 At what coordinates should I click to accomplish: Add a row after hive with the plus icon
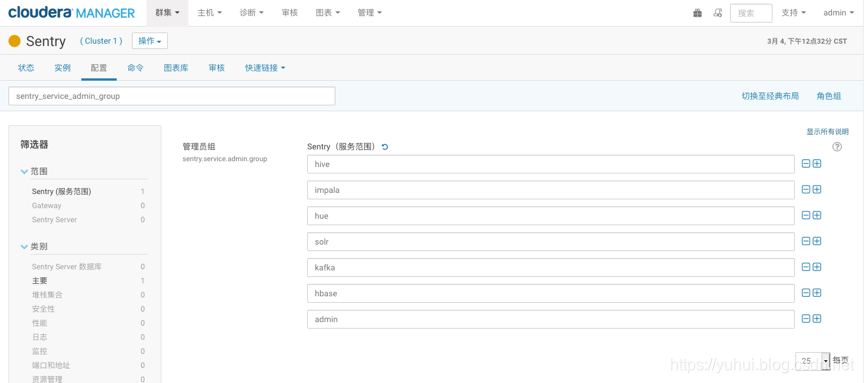pyautogui.click(x=817, y=164)
